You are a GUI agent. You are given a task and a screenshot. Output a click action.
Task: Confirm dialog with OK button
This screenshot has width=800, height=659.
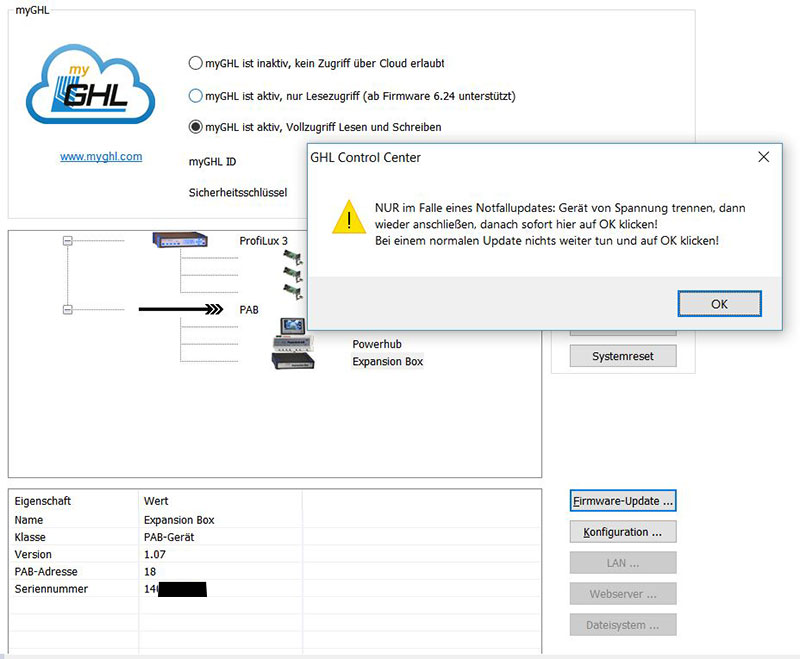(x=719, y=304)
